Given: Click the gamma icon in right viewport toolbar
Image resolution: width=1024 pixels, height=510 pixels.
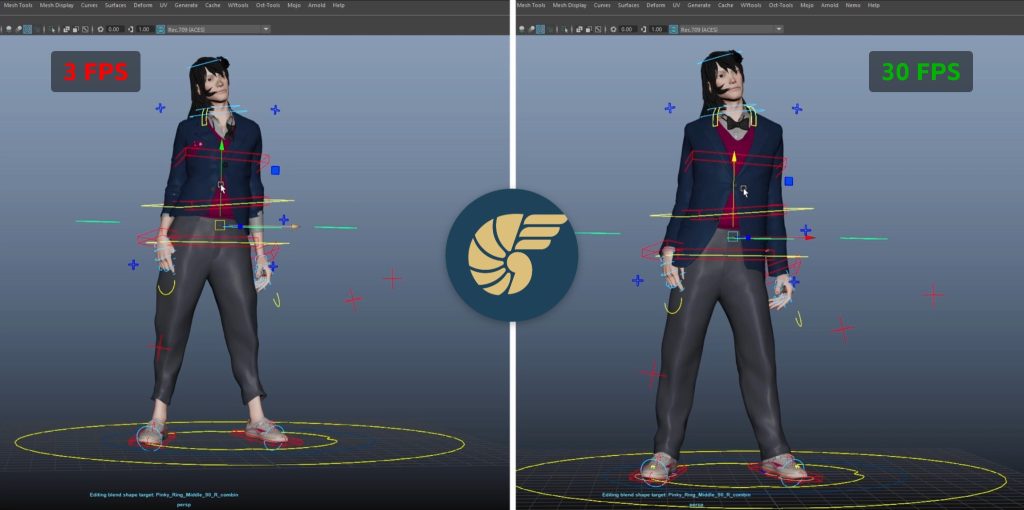Looking at the screenshot, I should 644,29.
